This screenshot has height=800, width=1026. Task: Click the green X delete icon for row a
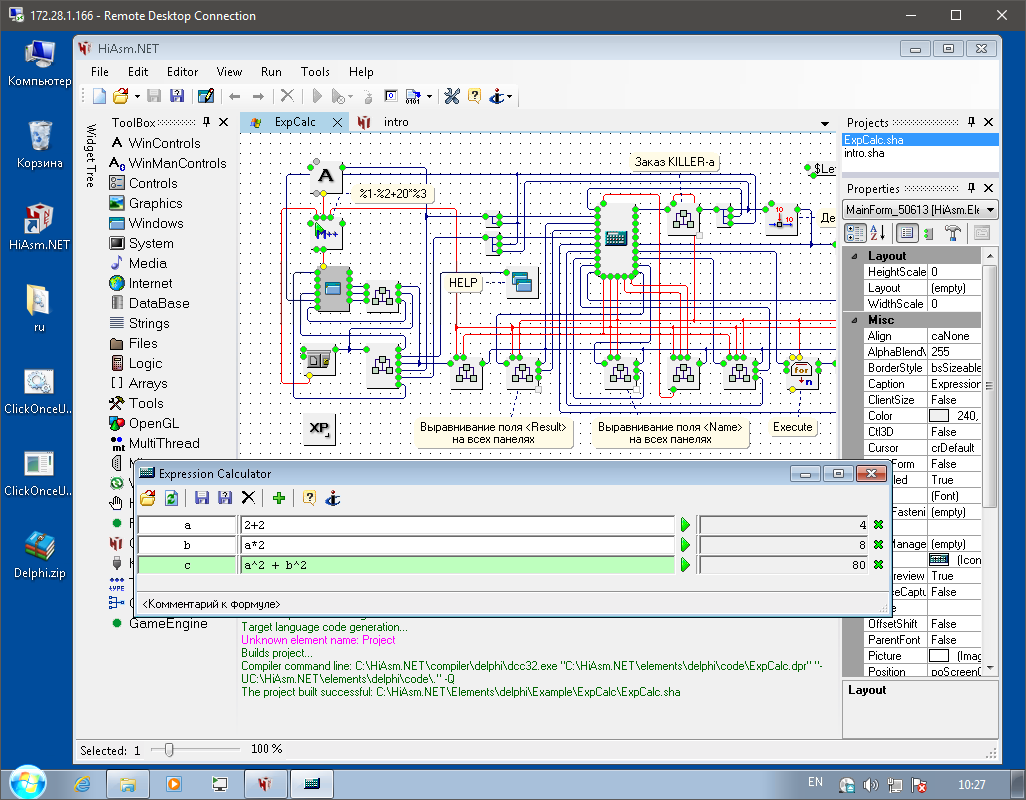click(878, 525)
